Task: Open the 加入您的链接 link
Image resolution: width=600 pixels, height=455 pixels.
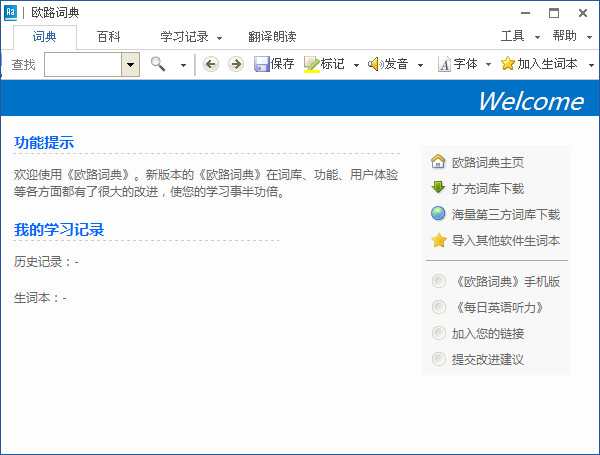Action: [488, 334]
